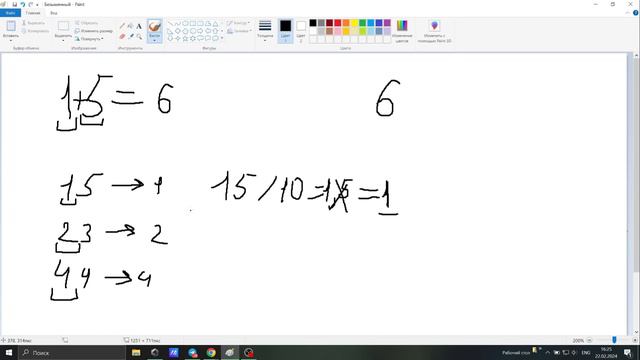This screenshot has width=640, height=360.
Task: Expand the Select (Выделить) dropdown arrow
Action: point(63,40)
